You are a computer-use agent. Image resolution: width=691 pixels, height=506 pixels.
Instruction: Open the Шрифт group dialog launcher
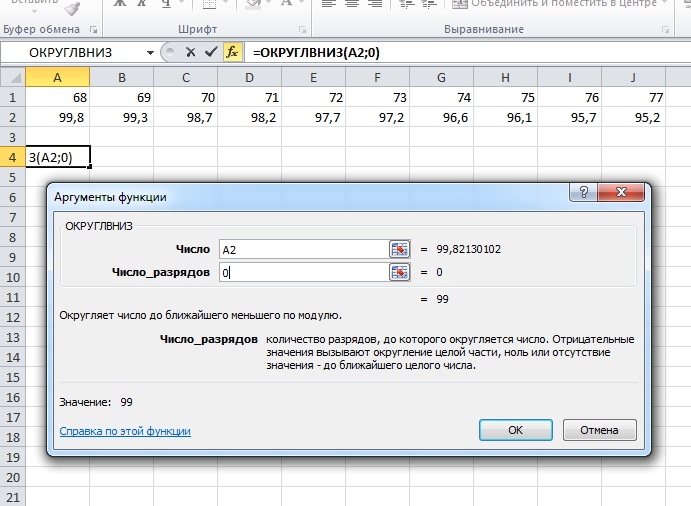pos(302,30)
